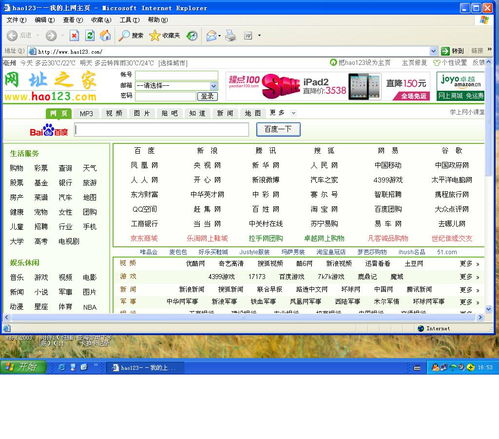
Task: Go to Home page icon
Action: coord(105,35)
